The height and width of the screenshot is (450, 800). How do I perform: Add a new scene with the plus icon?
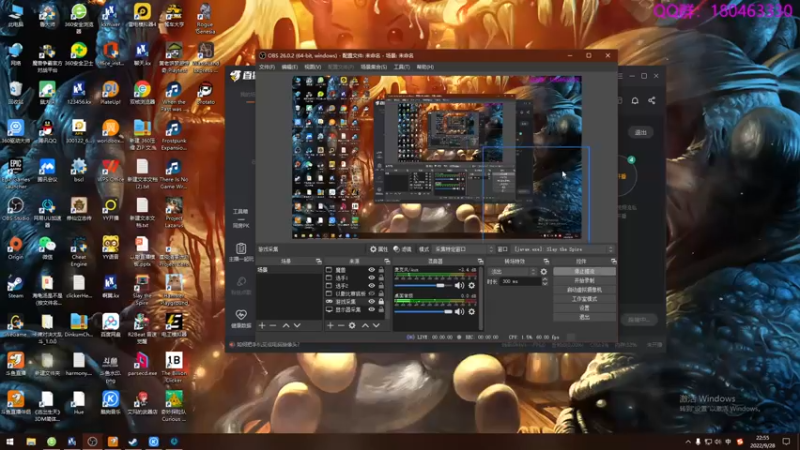(262, 326)
